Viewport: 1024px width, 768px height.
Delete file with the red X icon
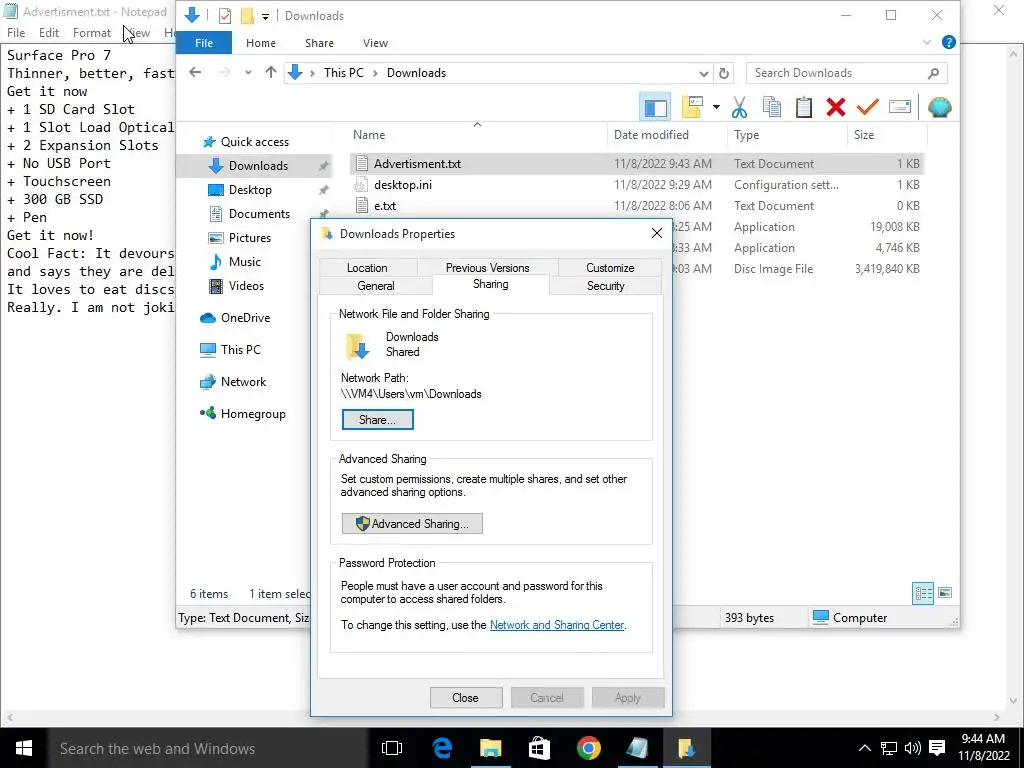pos(836,107)
